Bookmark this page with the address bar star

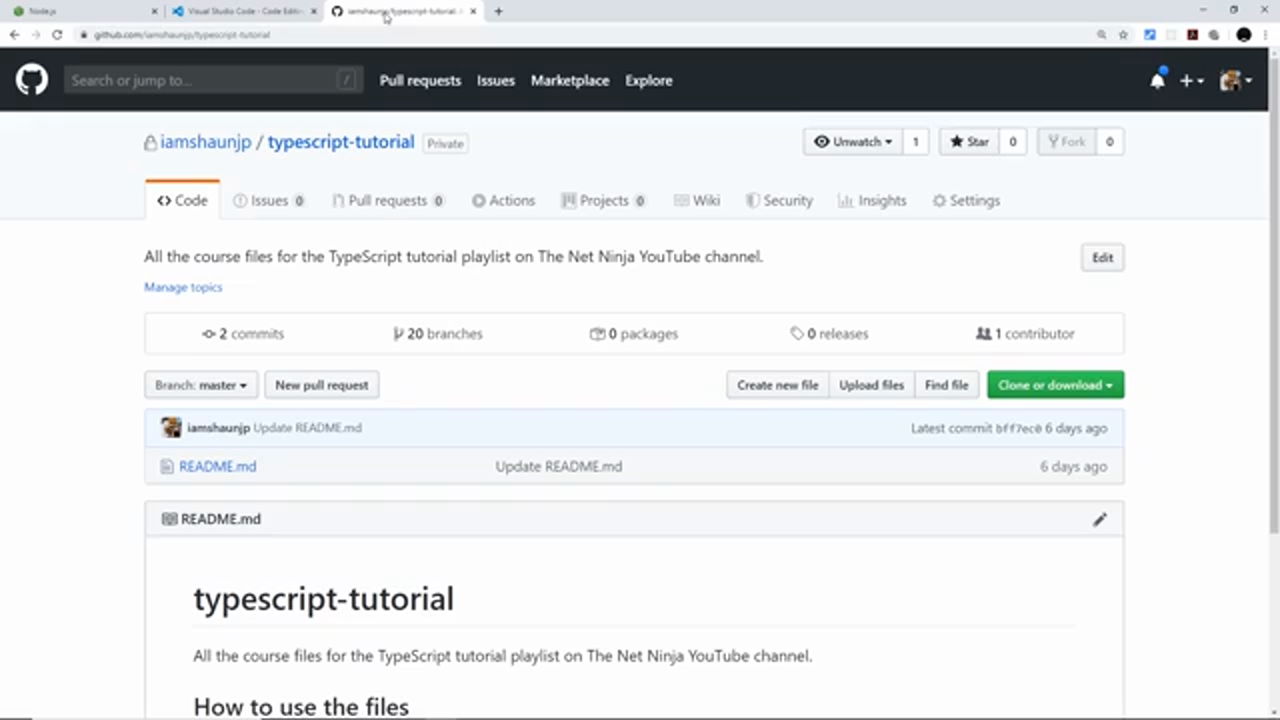click(1123, 34)
